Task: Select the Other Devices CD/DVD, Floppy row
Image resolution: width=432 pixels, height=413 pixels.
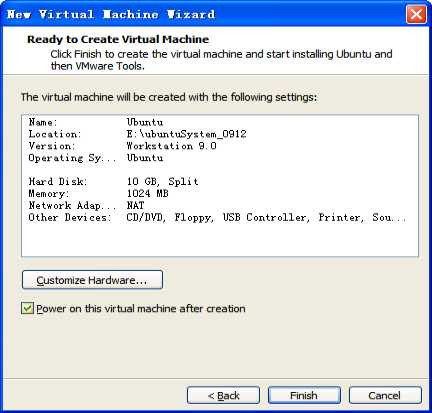Action: click(x=220, y=217)
